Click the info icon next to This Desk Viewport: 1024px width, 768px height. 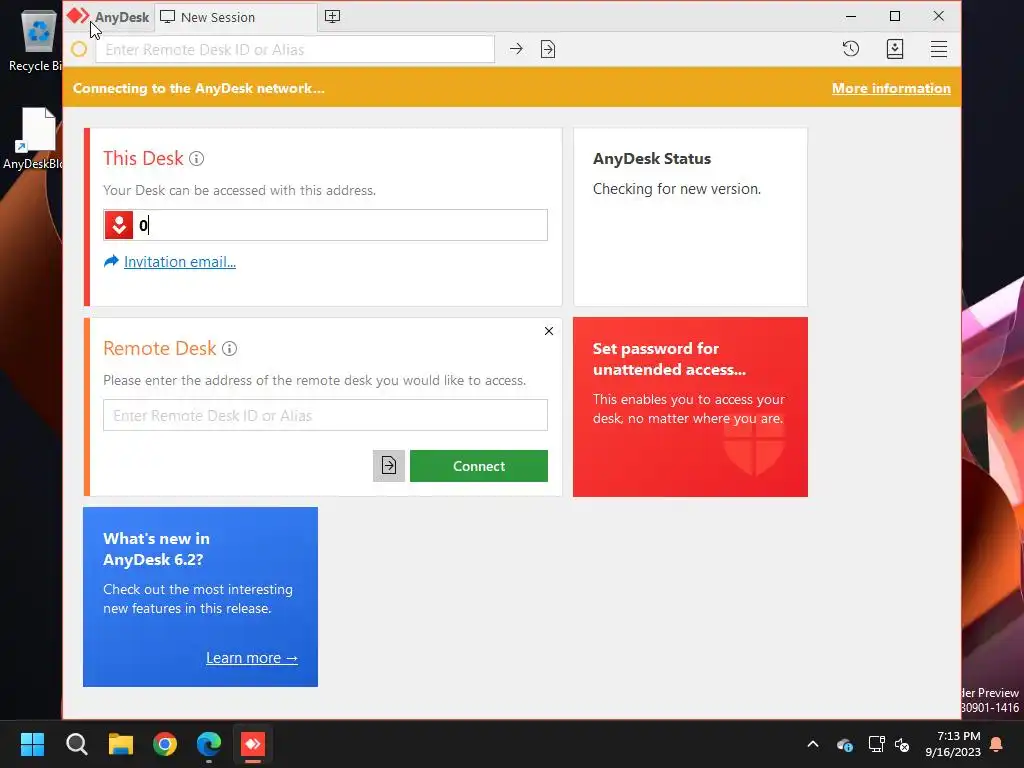click(197, 159)
